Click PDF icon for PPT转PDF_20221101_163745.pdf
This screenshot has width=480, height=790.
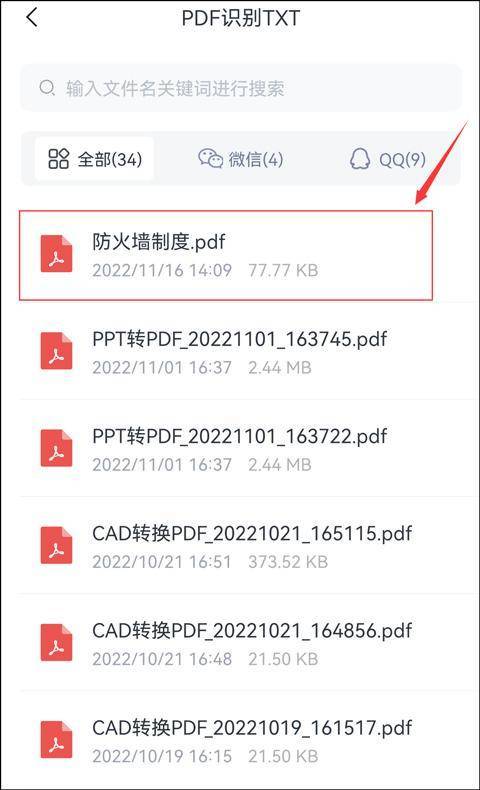click(56, 351)
